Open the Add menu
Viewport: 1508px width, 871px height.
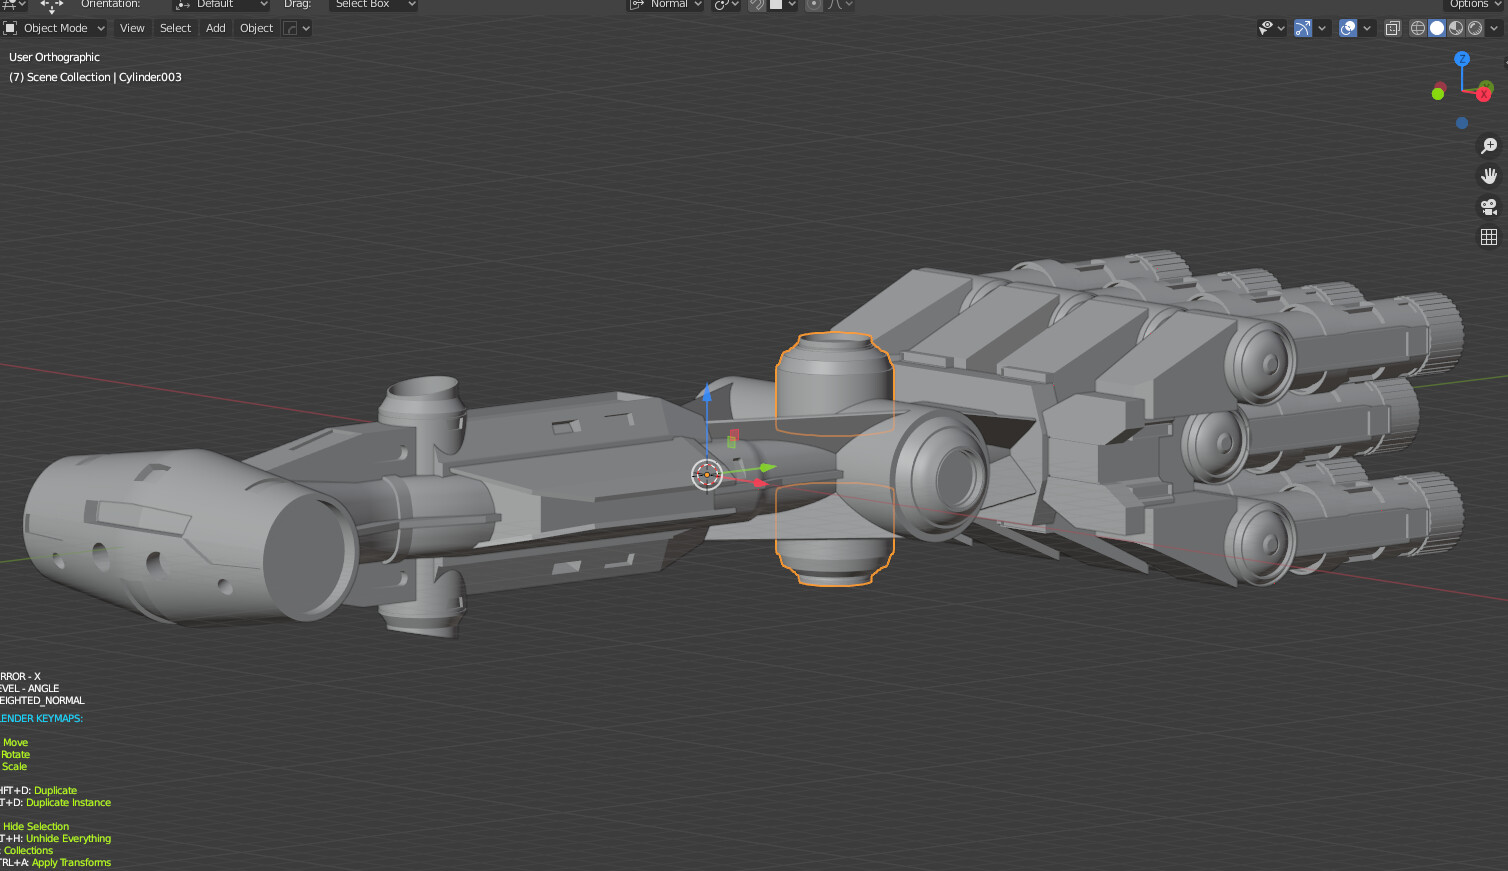pyautogui.click(x=215, y=28)
